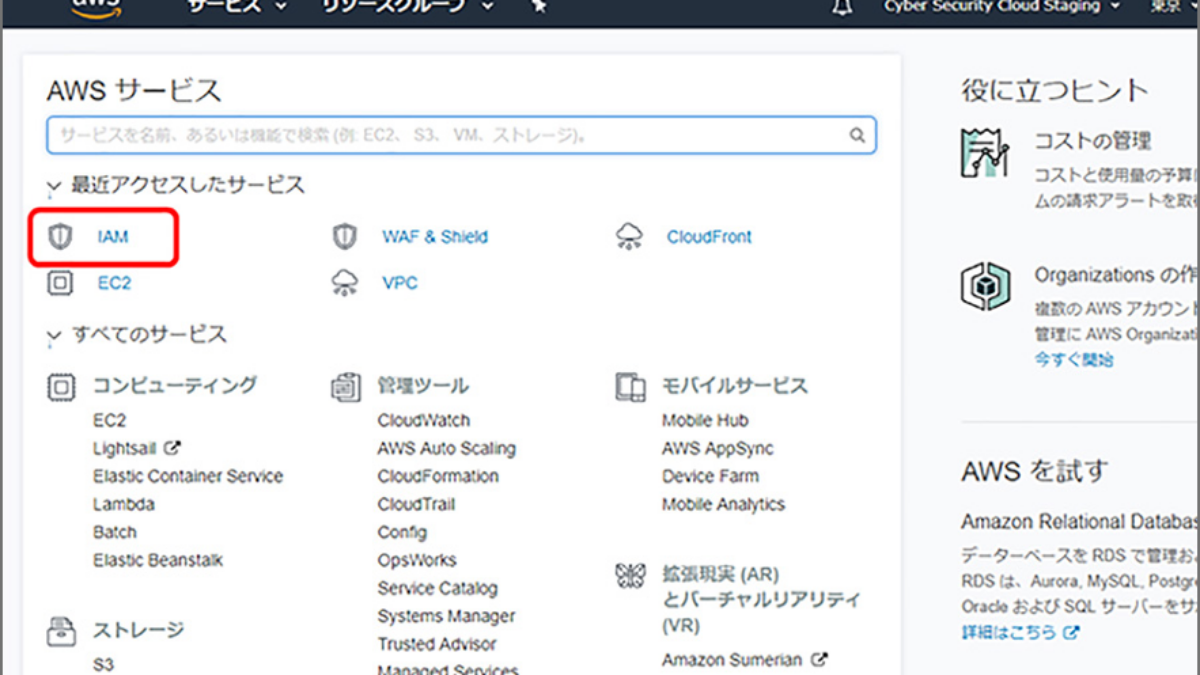Click the pin icon in top navigation
1200x675 pixels.
(x=539, y=7)
